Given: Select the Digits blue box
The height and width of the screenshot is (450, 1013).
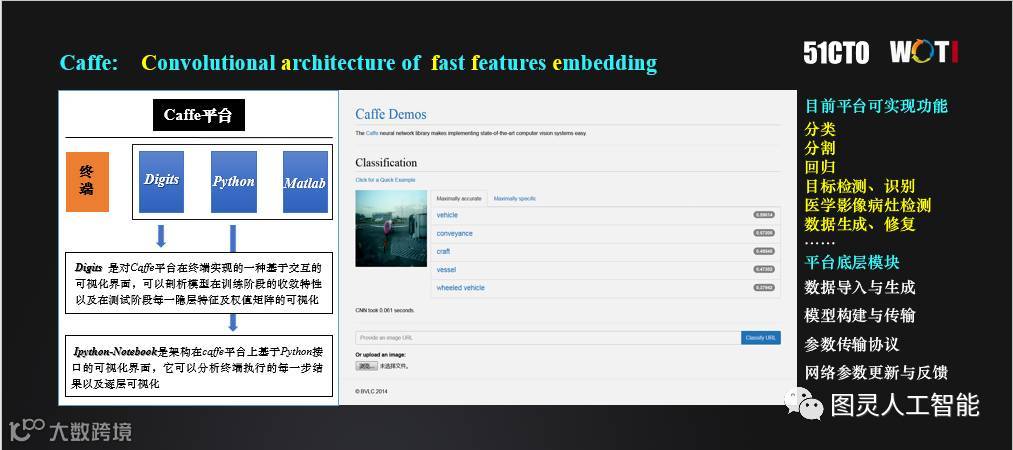Looking at the screenshot, I should [162, 181].
